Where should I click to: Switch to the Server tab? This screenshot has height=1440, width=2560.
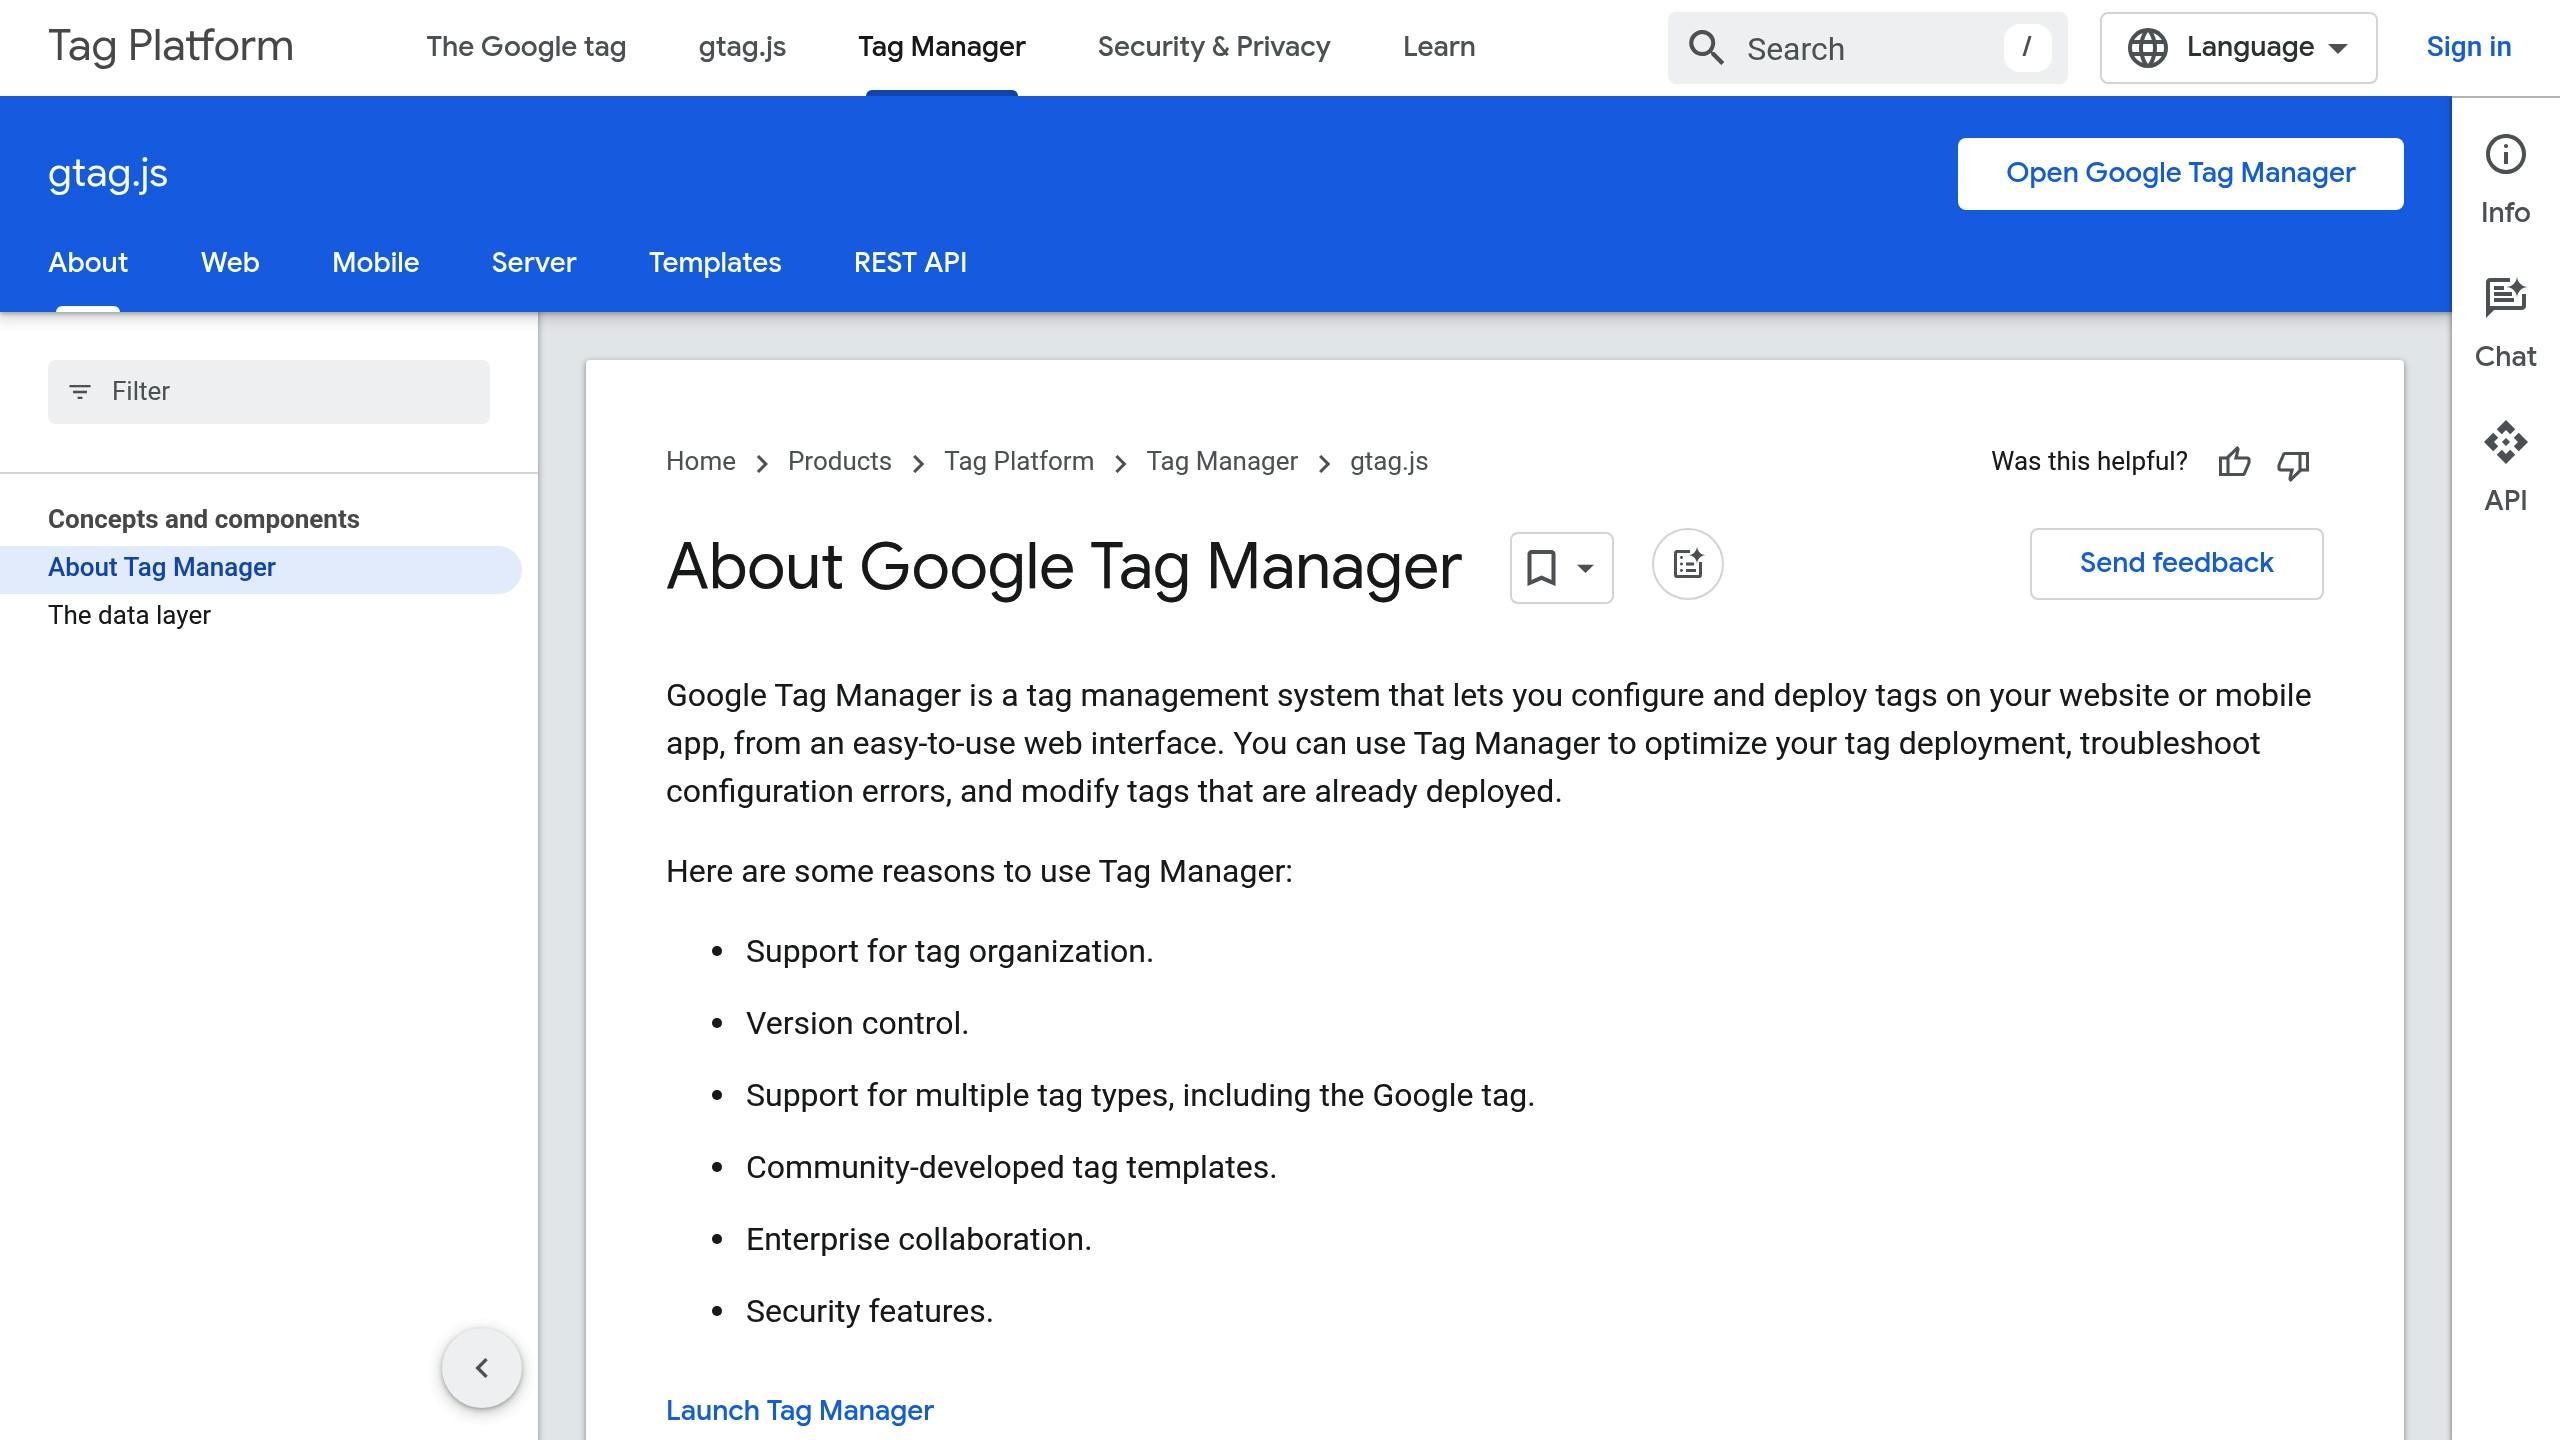click(x=534, y=262)
